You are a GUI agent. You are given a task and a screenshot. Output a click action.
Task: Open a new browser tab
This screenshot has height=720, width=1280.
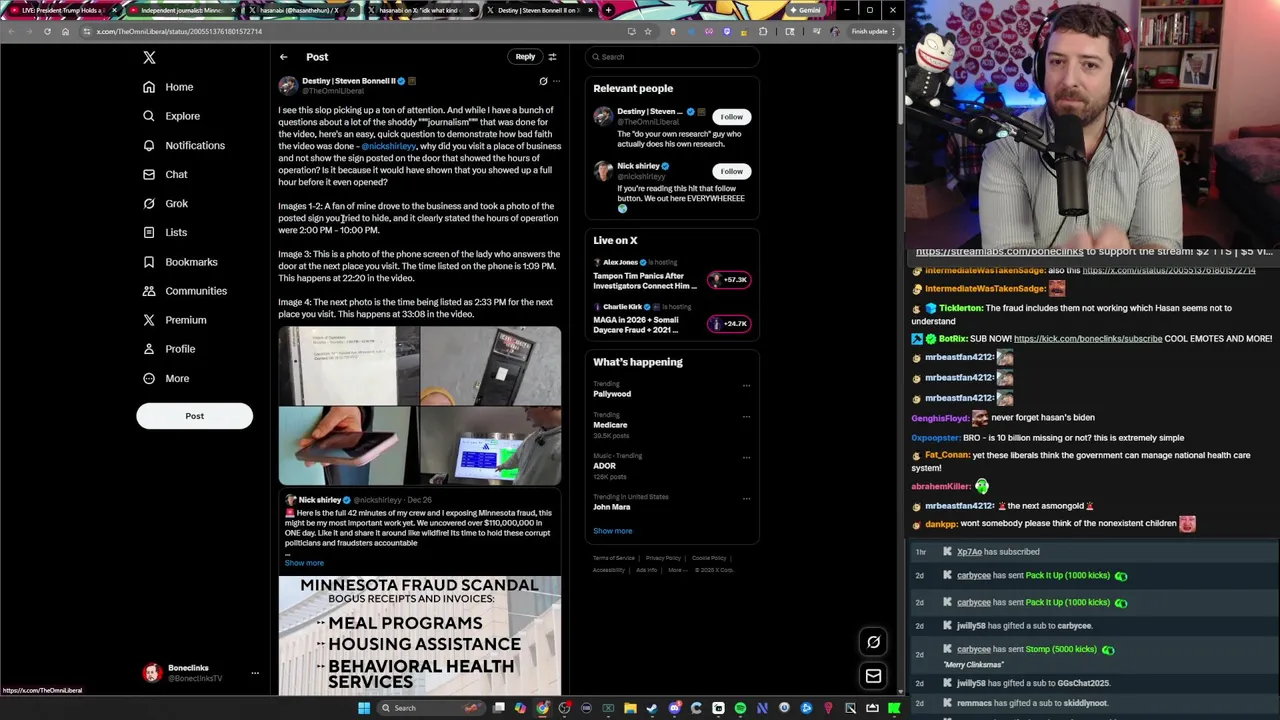point(608,10)
